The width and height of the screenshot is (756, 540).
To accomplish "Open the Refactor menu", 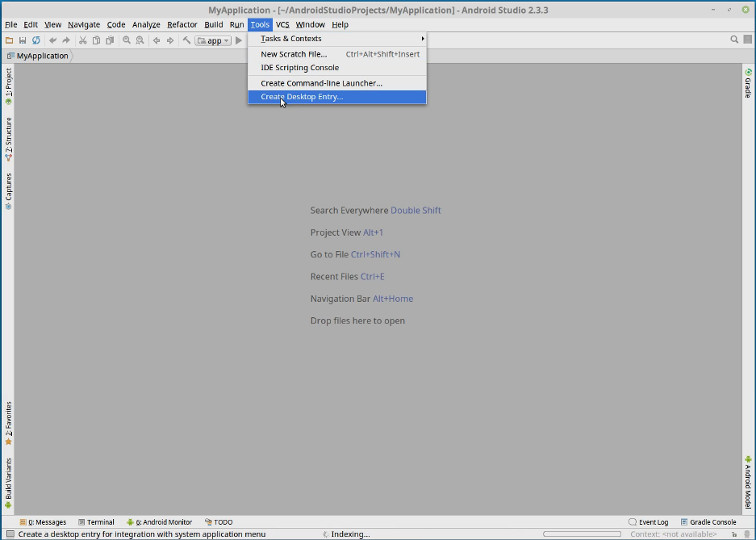I will click(182, 25).
